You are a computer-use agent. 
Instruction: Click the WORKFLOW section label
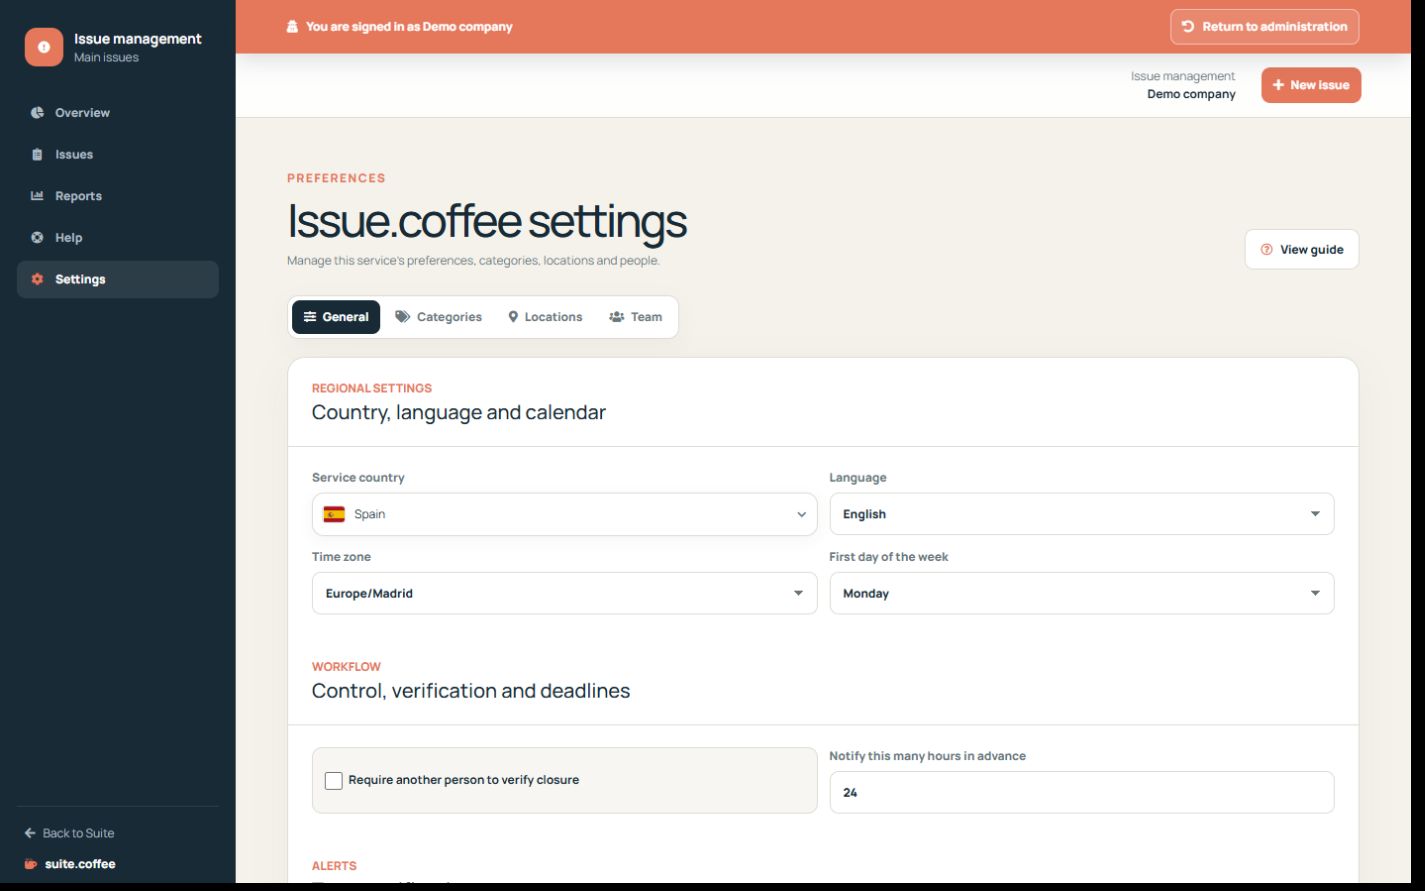tap(346, 666)
